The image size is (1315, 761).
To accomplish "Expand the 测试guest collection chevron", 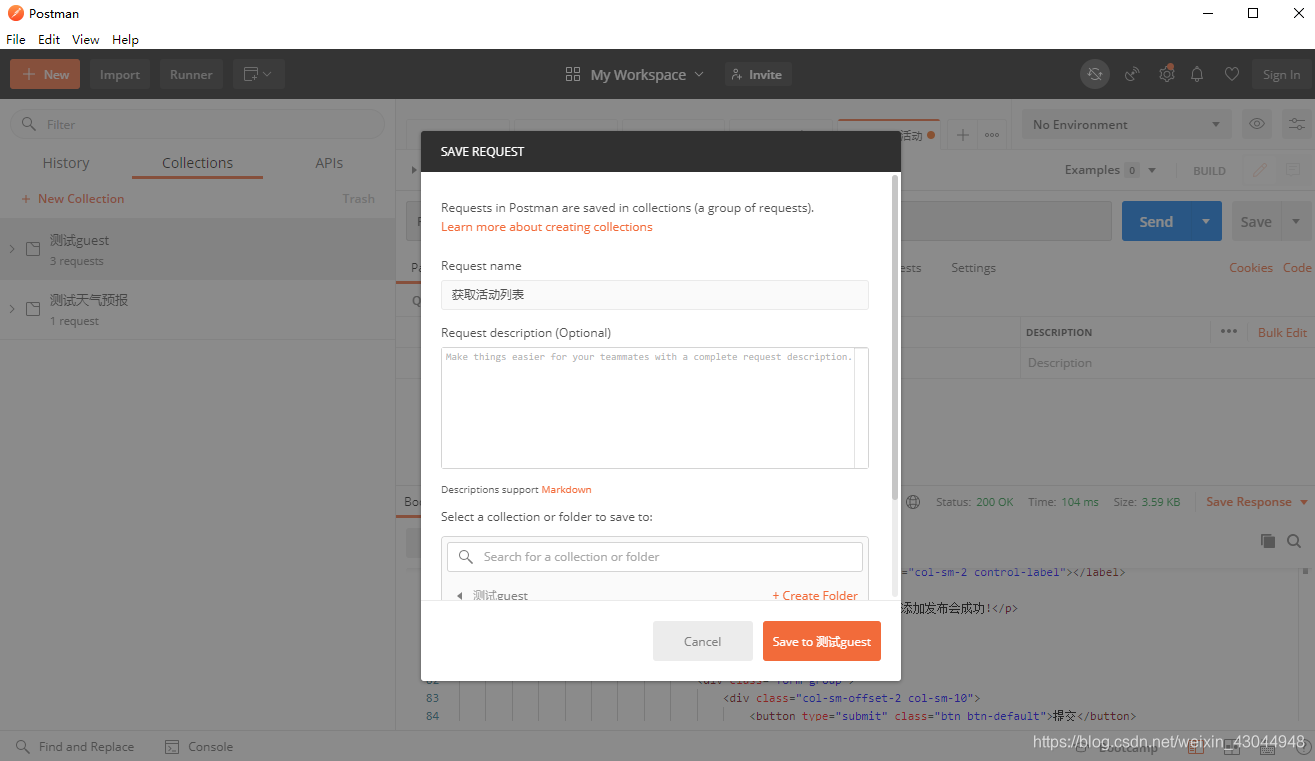I will tap(12, 249).
